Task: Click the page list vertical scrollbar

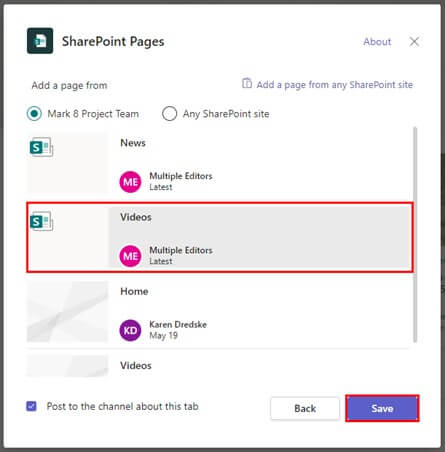Action: pos(415,235)
